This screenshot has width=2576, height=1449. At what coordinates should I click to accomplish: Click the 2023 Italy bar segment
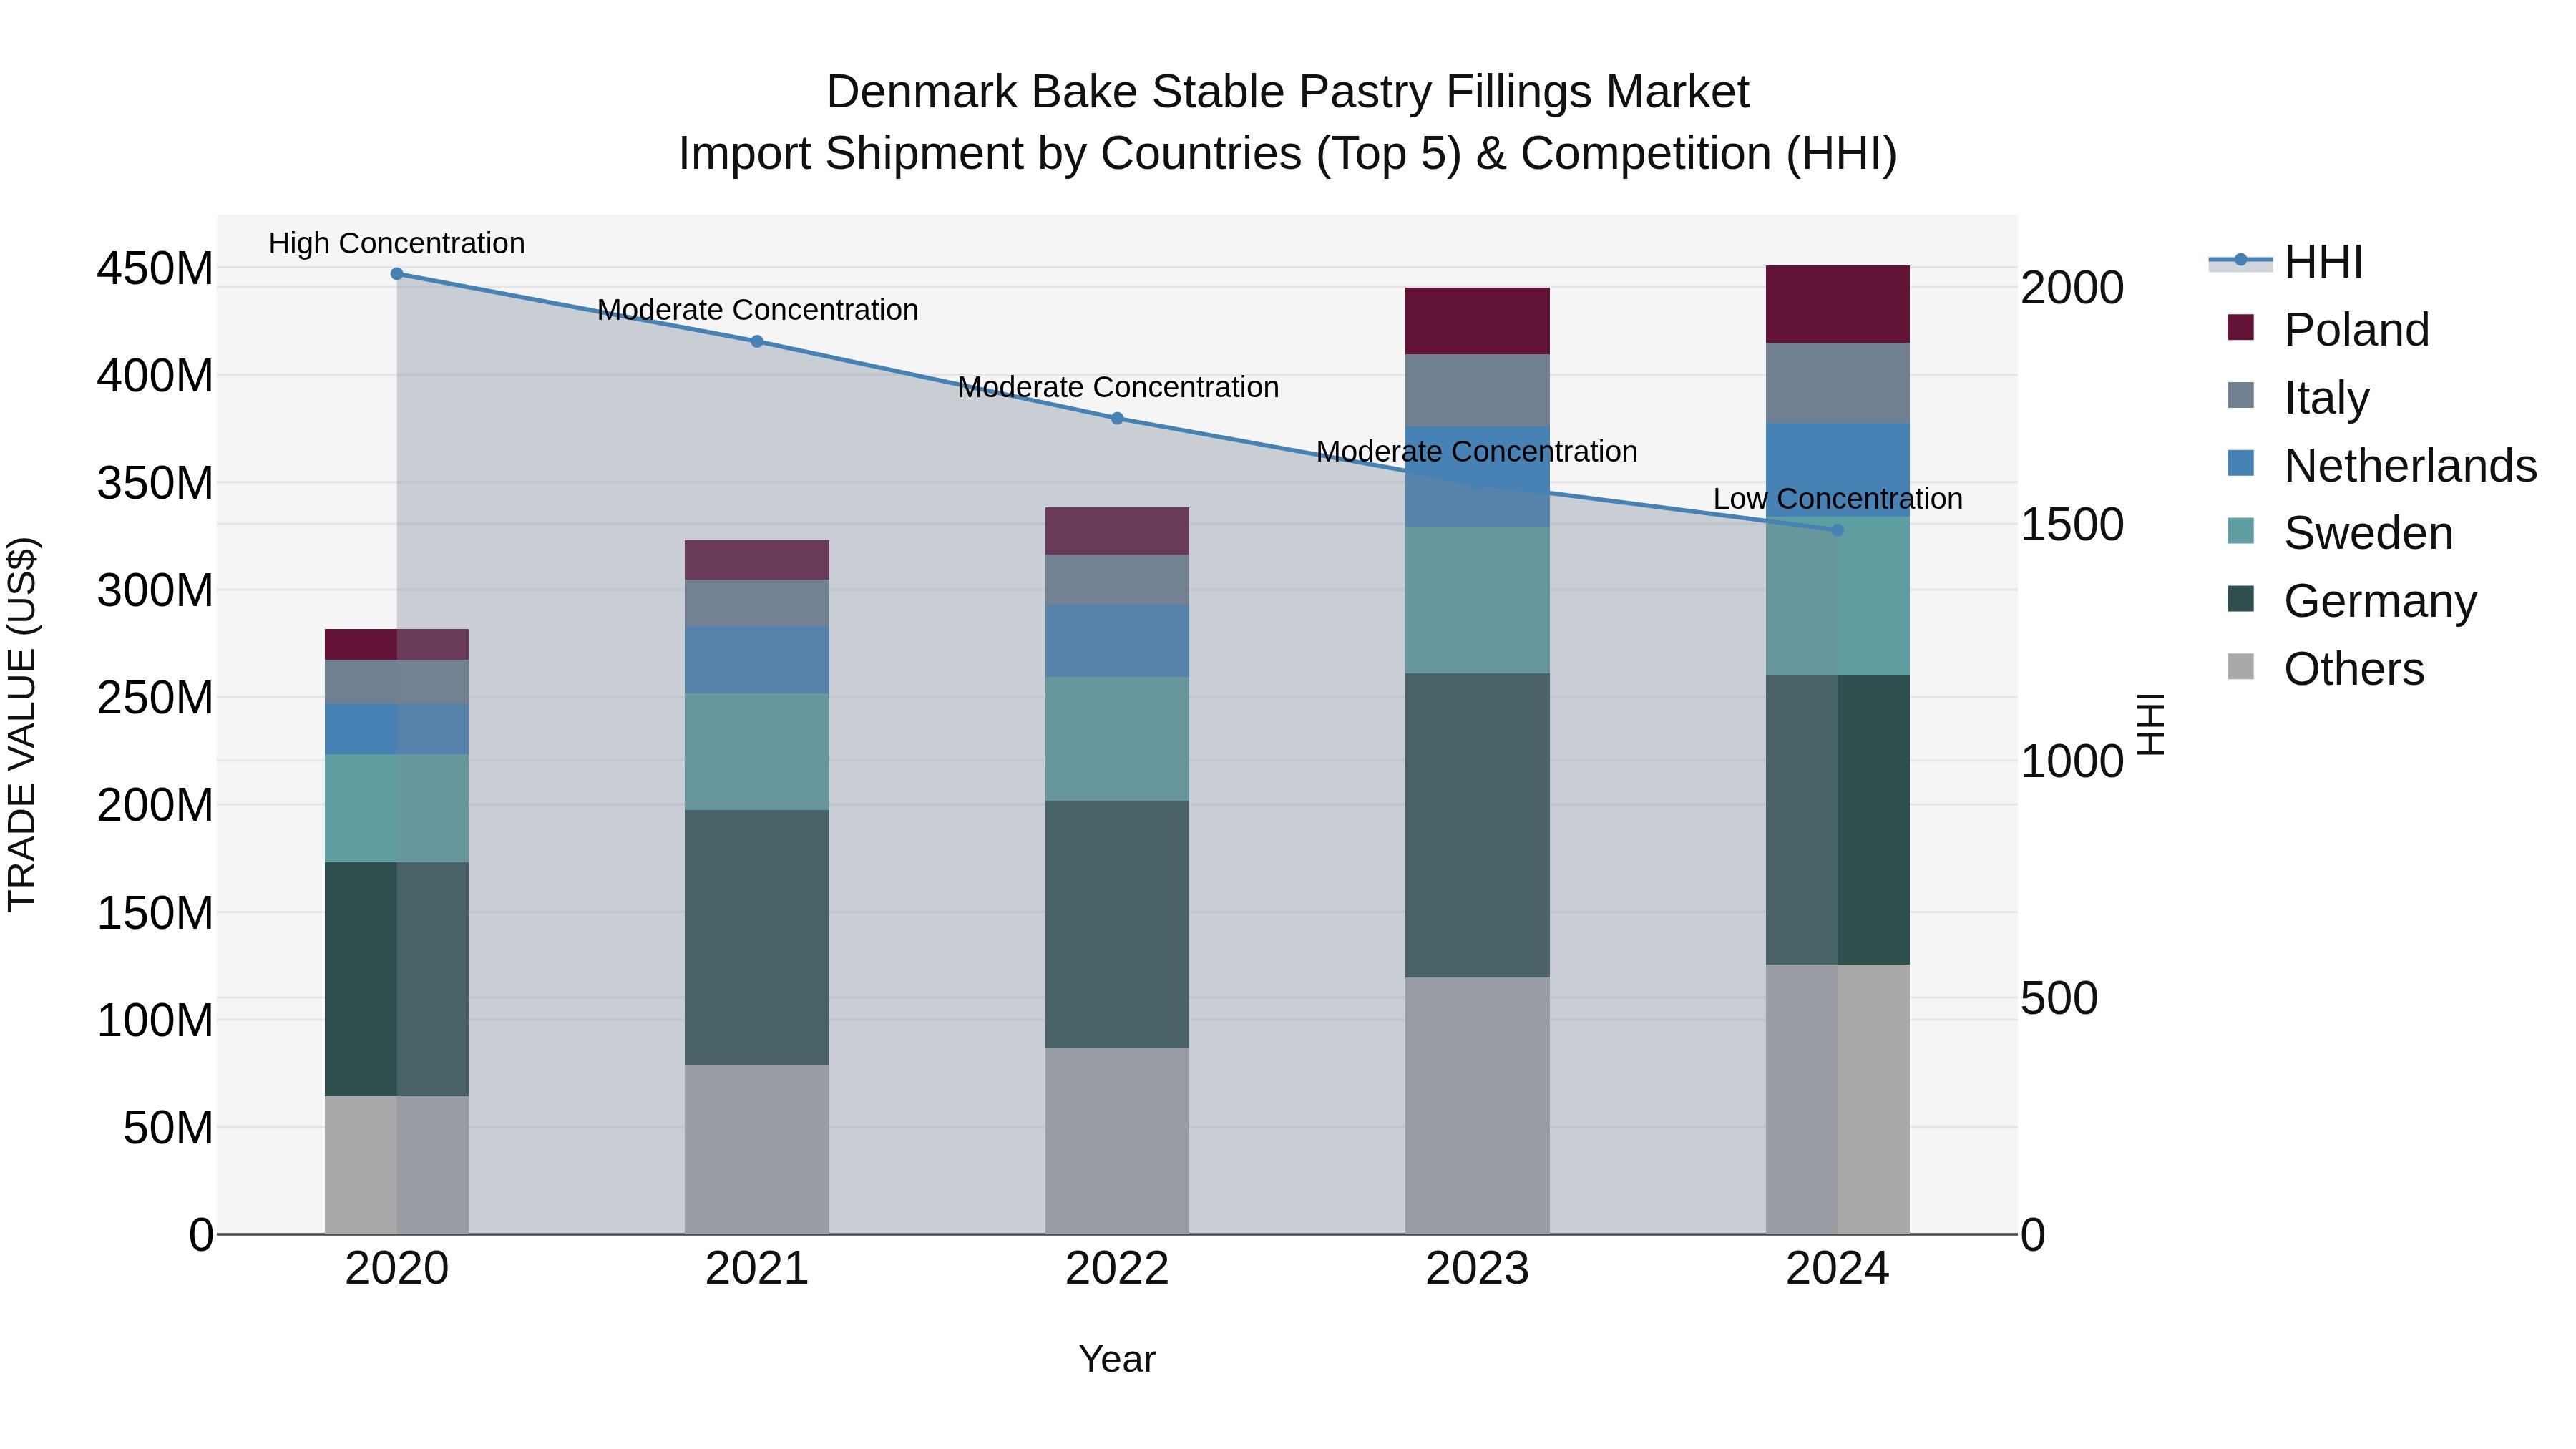coord(1477,391)
